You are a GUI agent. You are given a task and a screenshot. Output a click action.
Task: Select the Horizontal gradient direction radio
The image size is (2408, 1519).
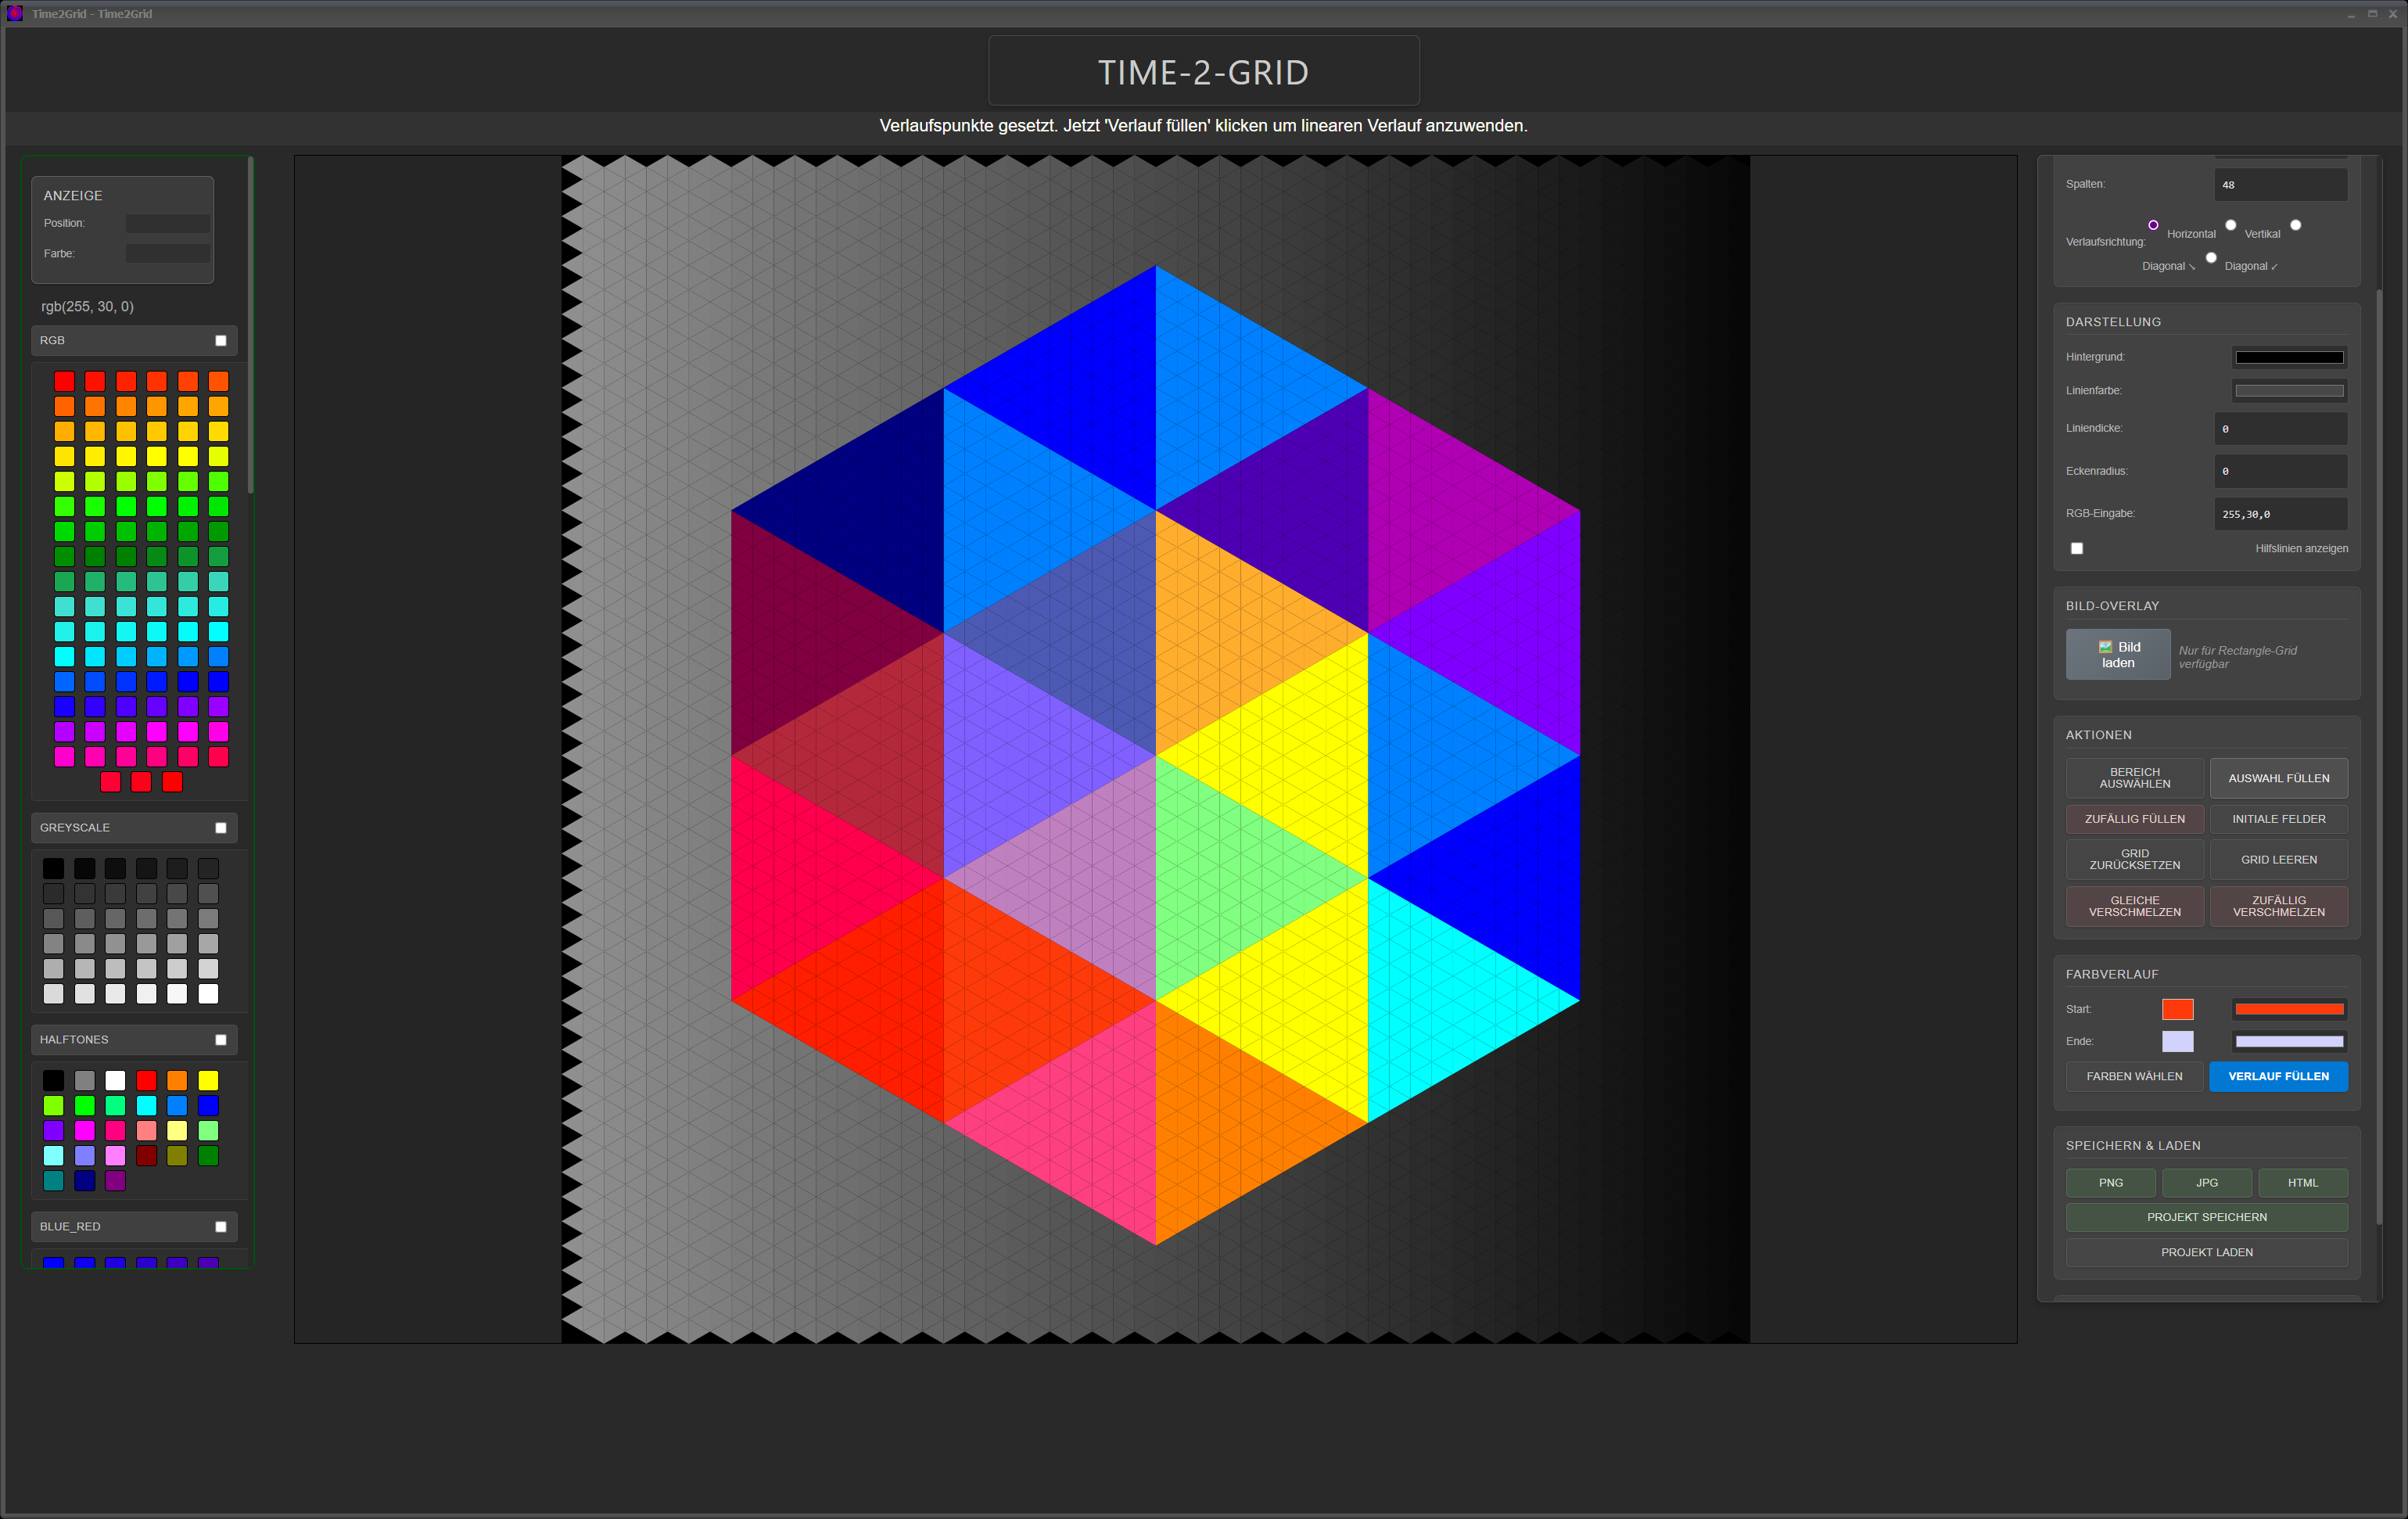click(x=2153, y=225)
